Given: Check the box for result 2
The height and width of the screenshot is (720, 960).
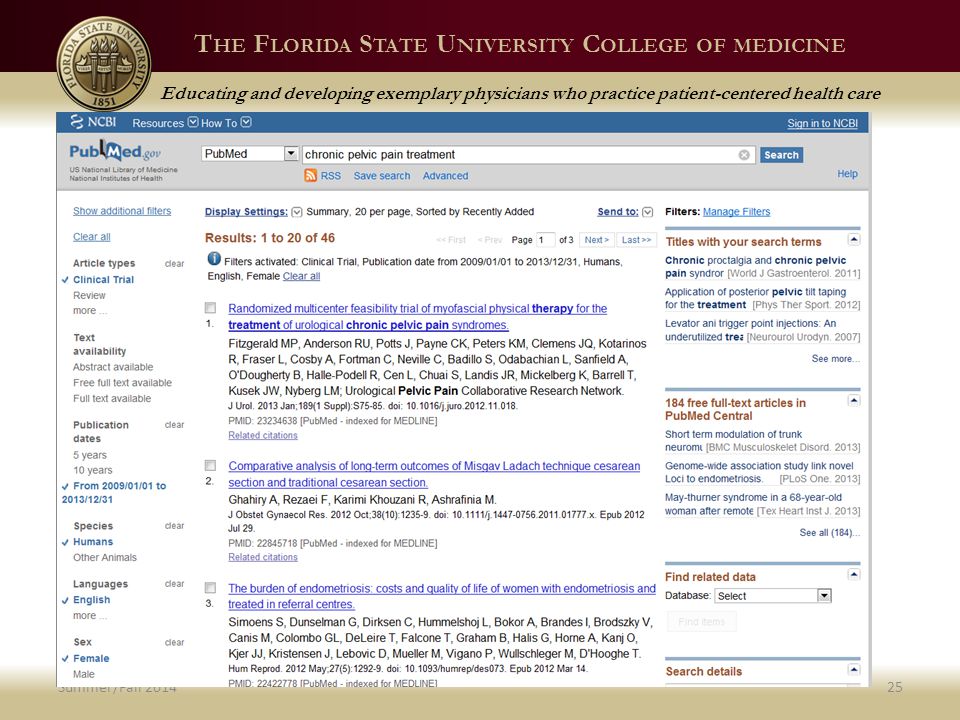Looking at the screenshot, I should (x=210, y=465).
